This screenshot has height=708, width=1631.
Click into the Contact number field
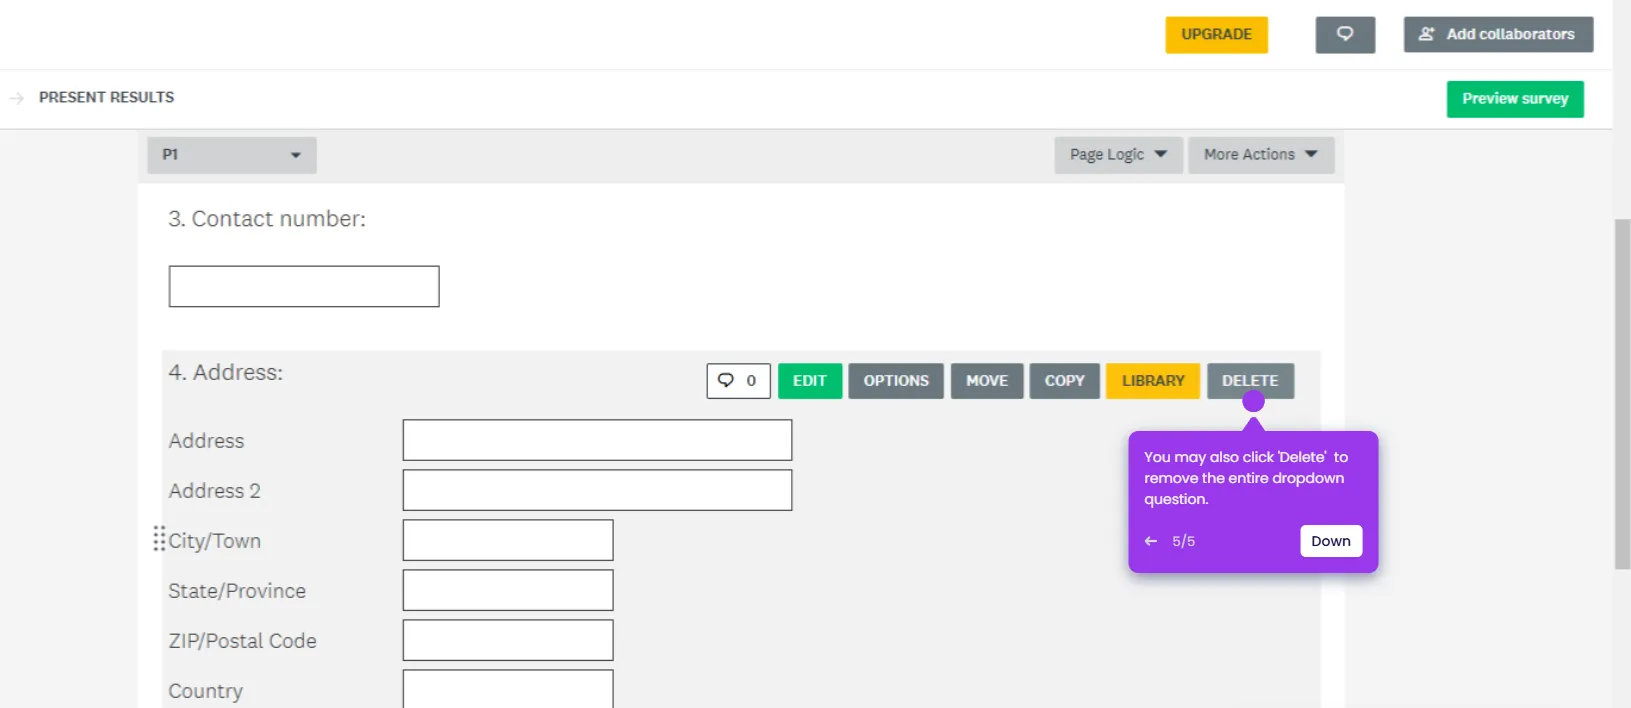(x=304, y=286)
